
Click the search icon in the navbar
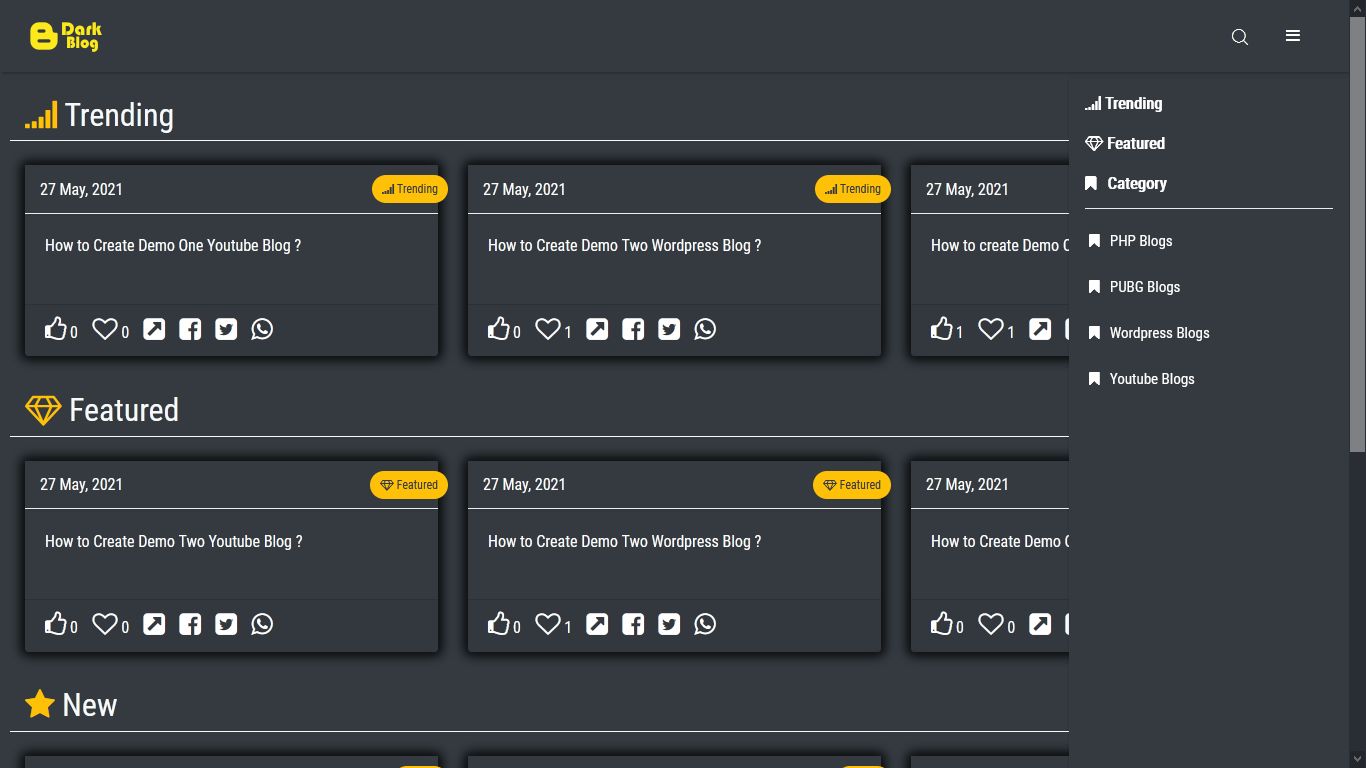1240,37
